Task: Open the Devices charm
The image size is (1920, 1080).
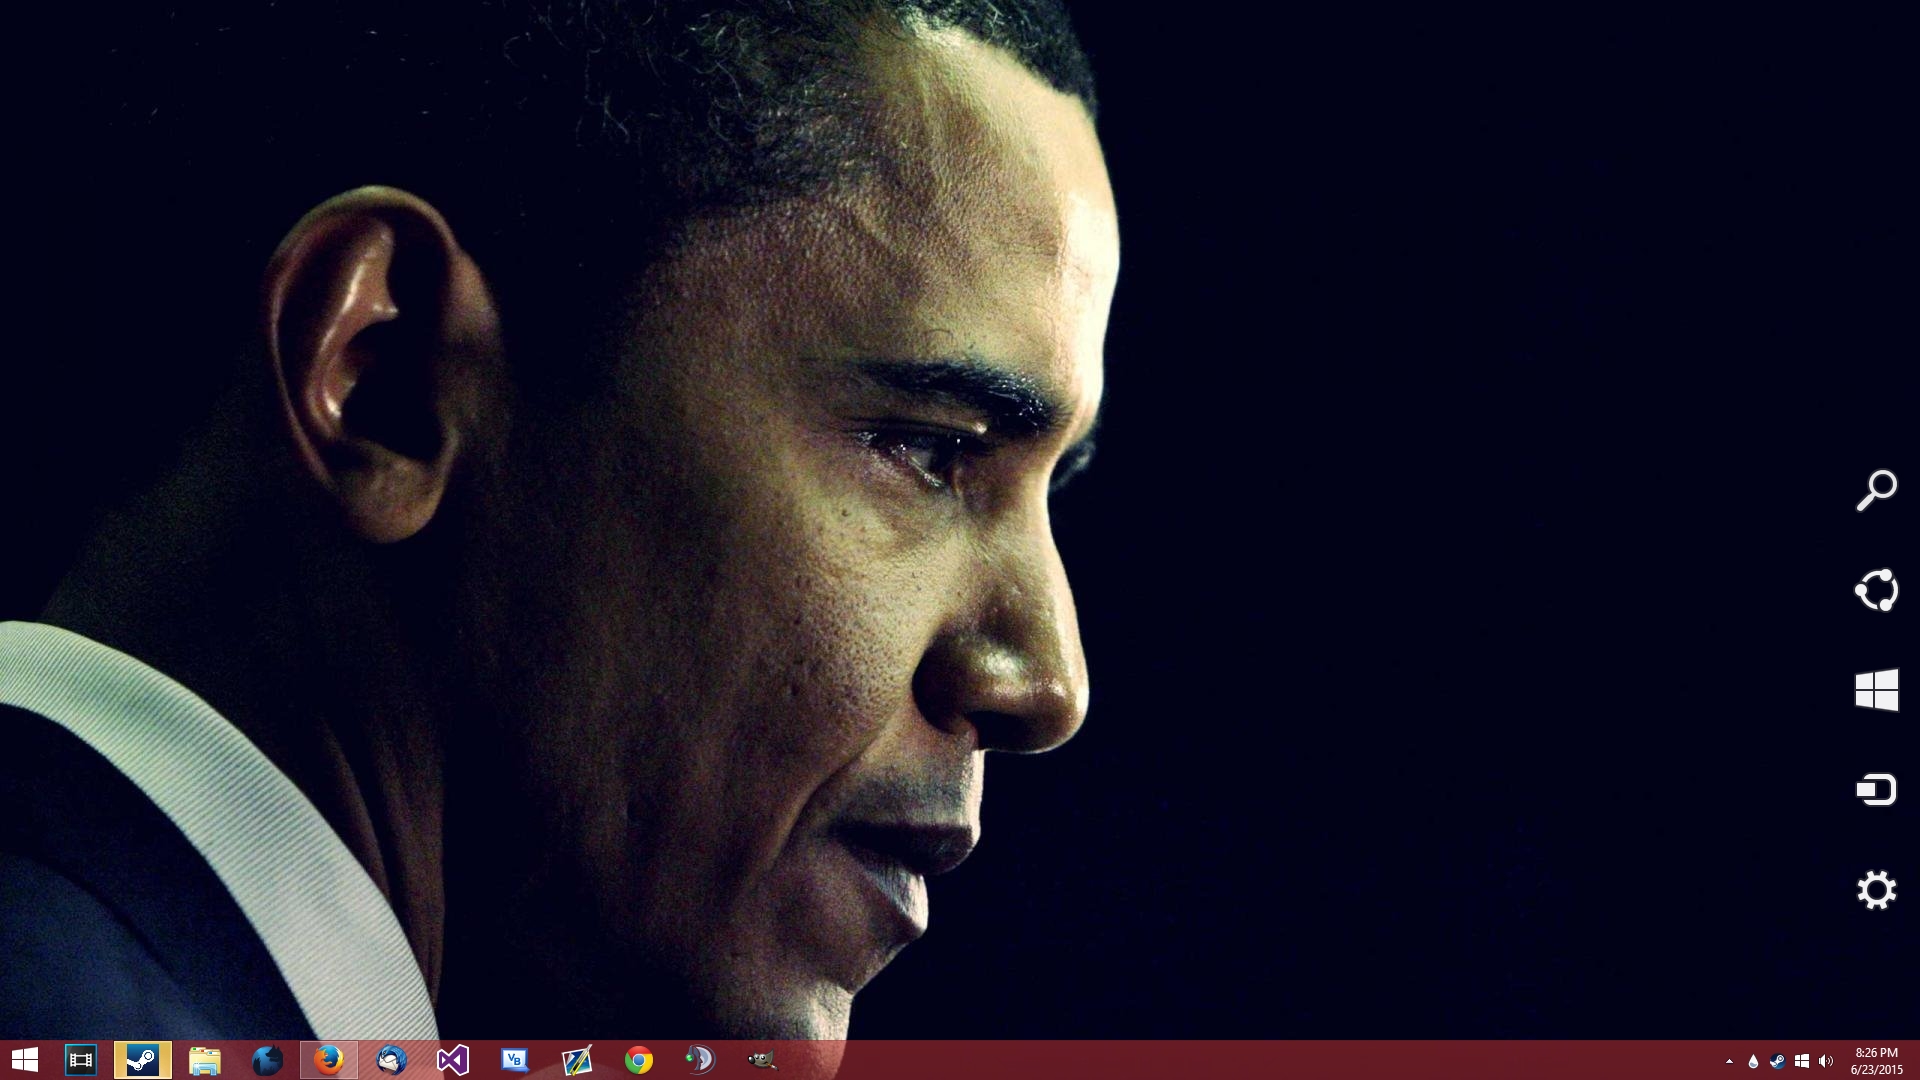Action: (x=1876, y=790)
